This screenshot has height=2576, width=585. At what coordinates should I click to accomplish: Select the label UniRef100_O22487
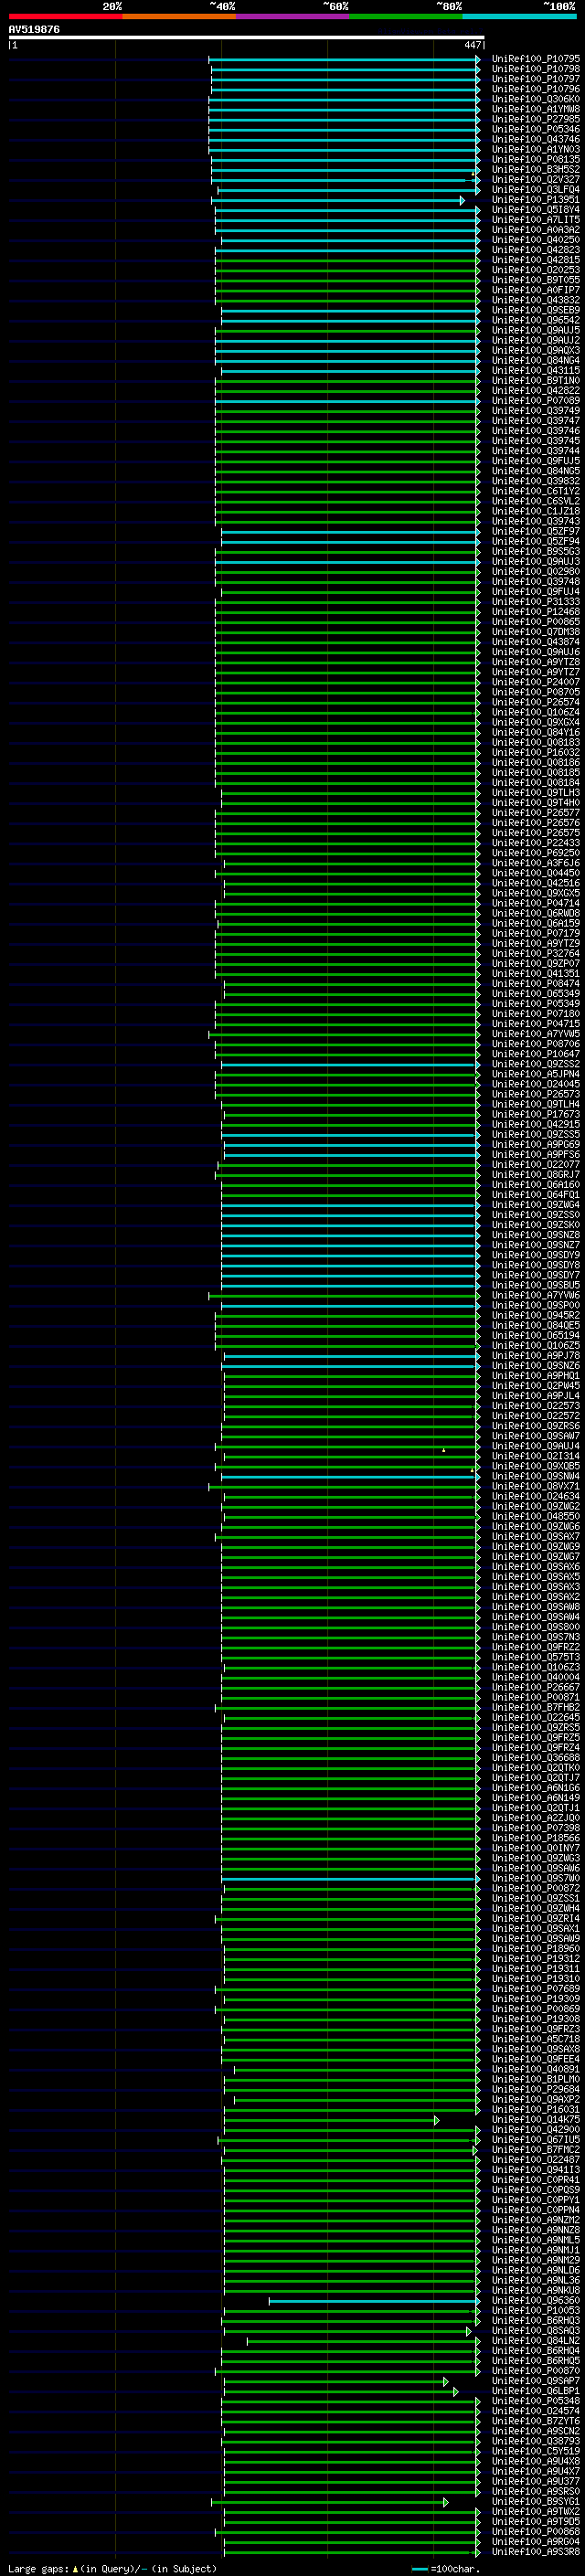point(536,2159)
